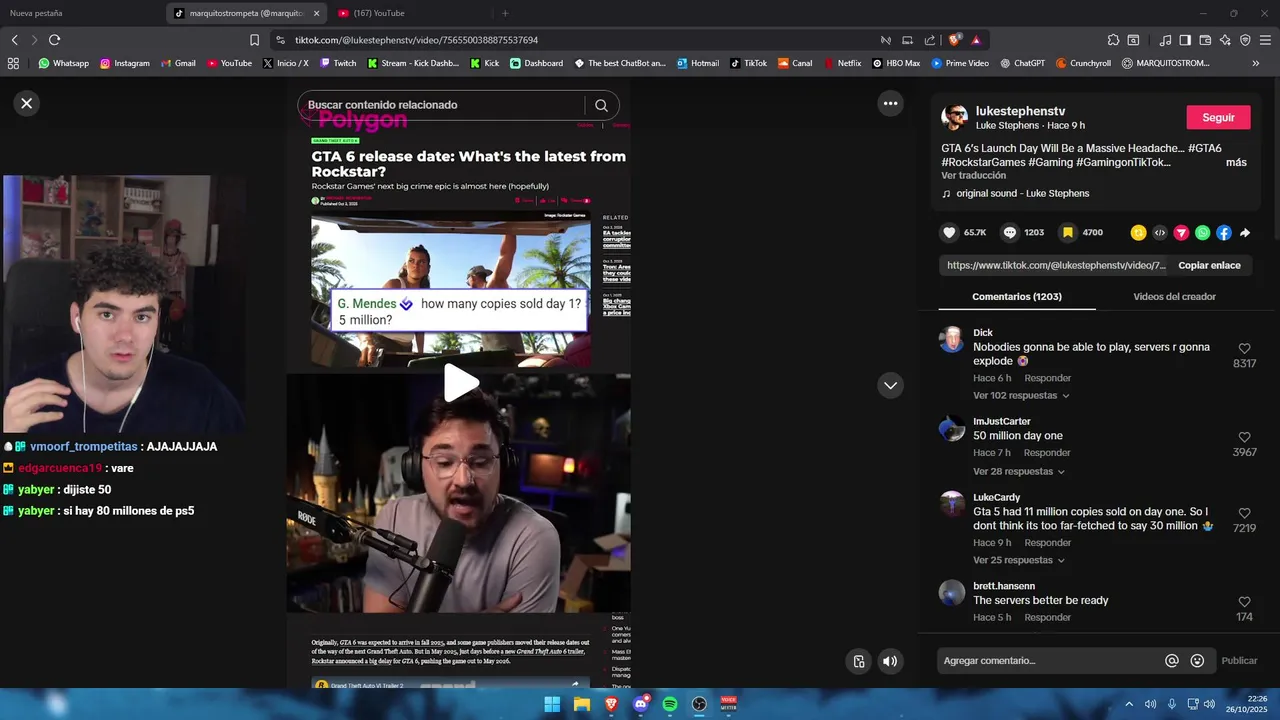Like ImJustCarter's comment heart
1280x720 pixels.
coord(1244,437)
